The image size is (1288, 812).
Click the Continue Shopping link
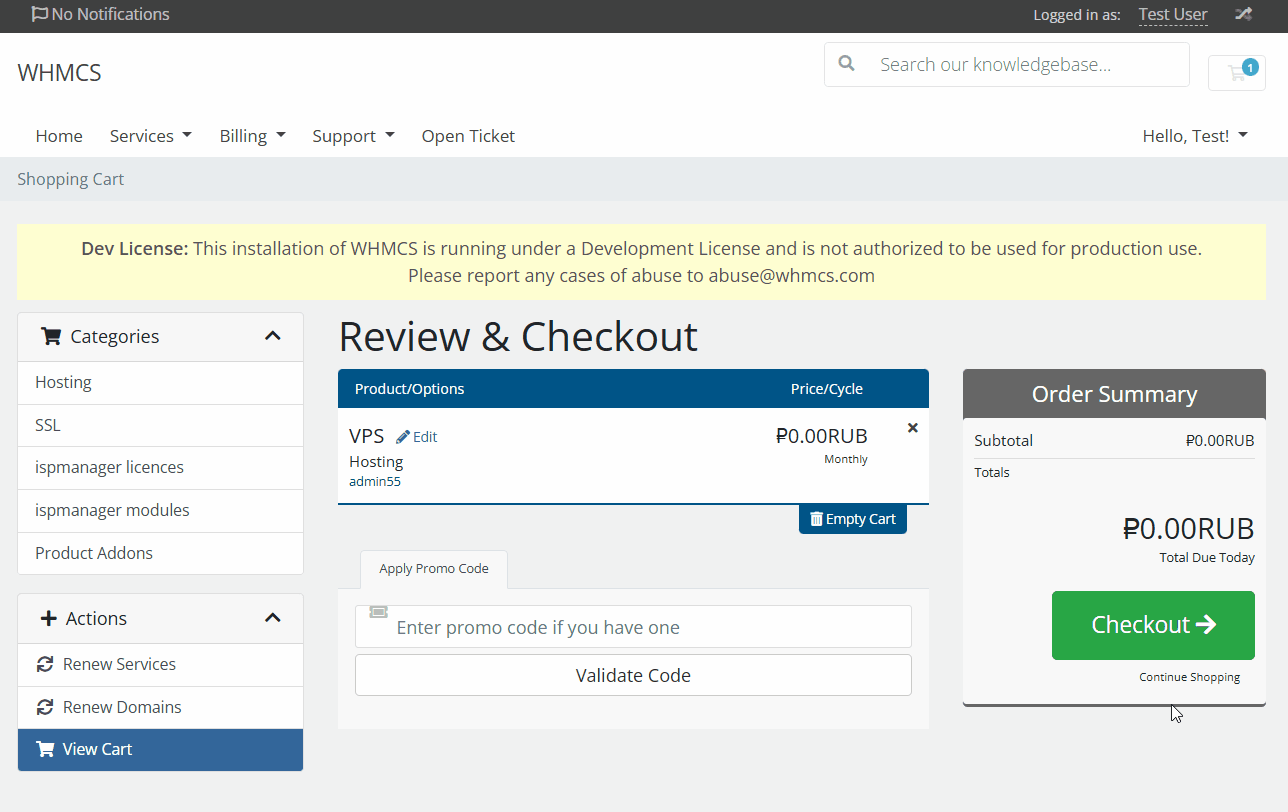point(1189,677)
